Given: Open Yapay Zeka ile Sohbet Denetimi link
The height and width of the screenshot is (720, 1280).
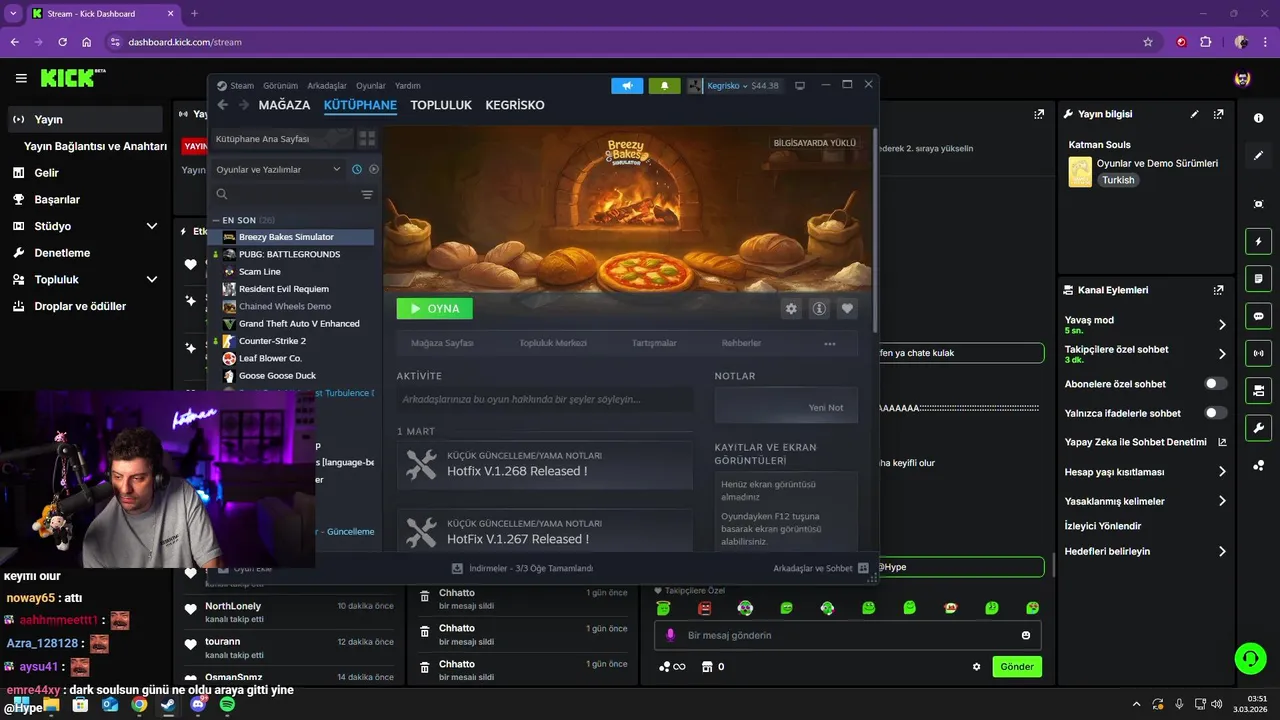Looking at the screenshot, I should click(1146, 442).
